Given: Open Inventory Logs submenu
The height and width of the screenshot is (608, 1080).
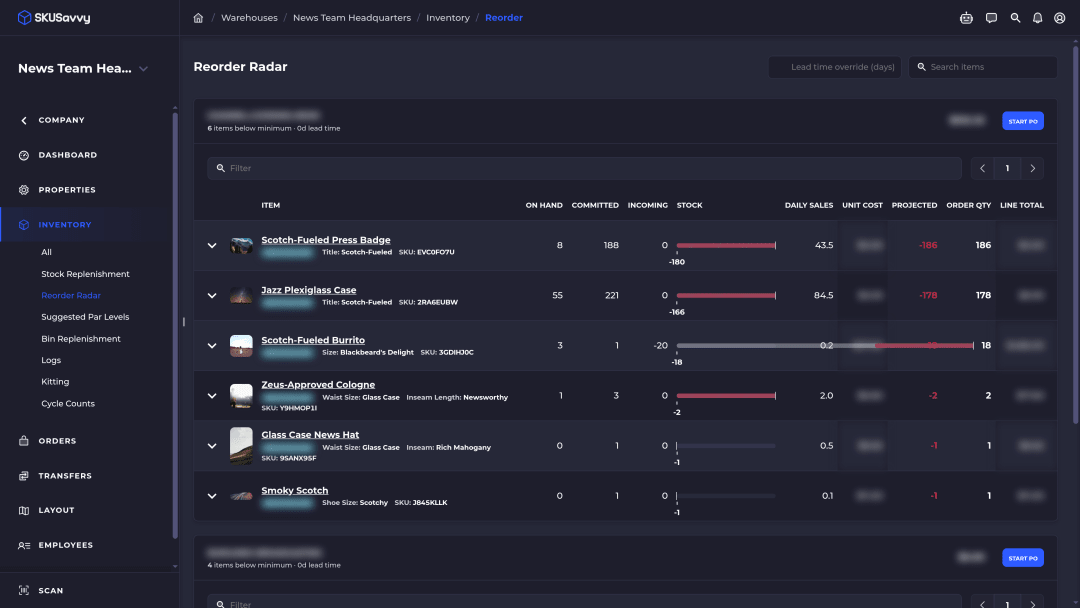Looking at the screenshot, I should click(51, 360).
